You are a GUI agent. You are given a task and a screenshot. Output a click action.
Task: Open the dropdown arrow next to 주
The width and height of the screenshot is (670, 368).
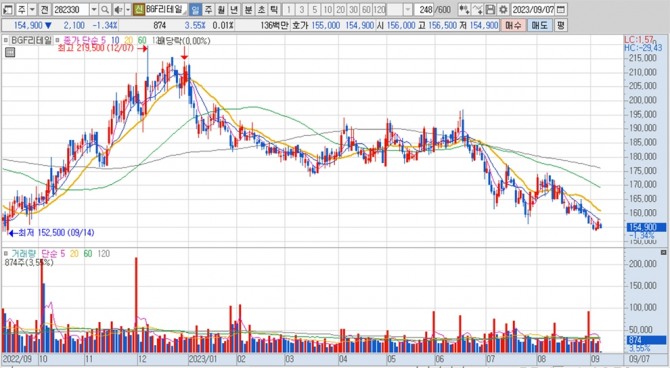pos(32,9)
